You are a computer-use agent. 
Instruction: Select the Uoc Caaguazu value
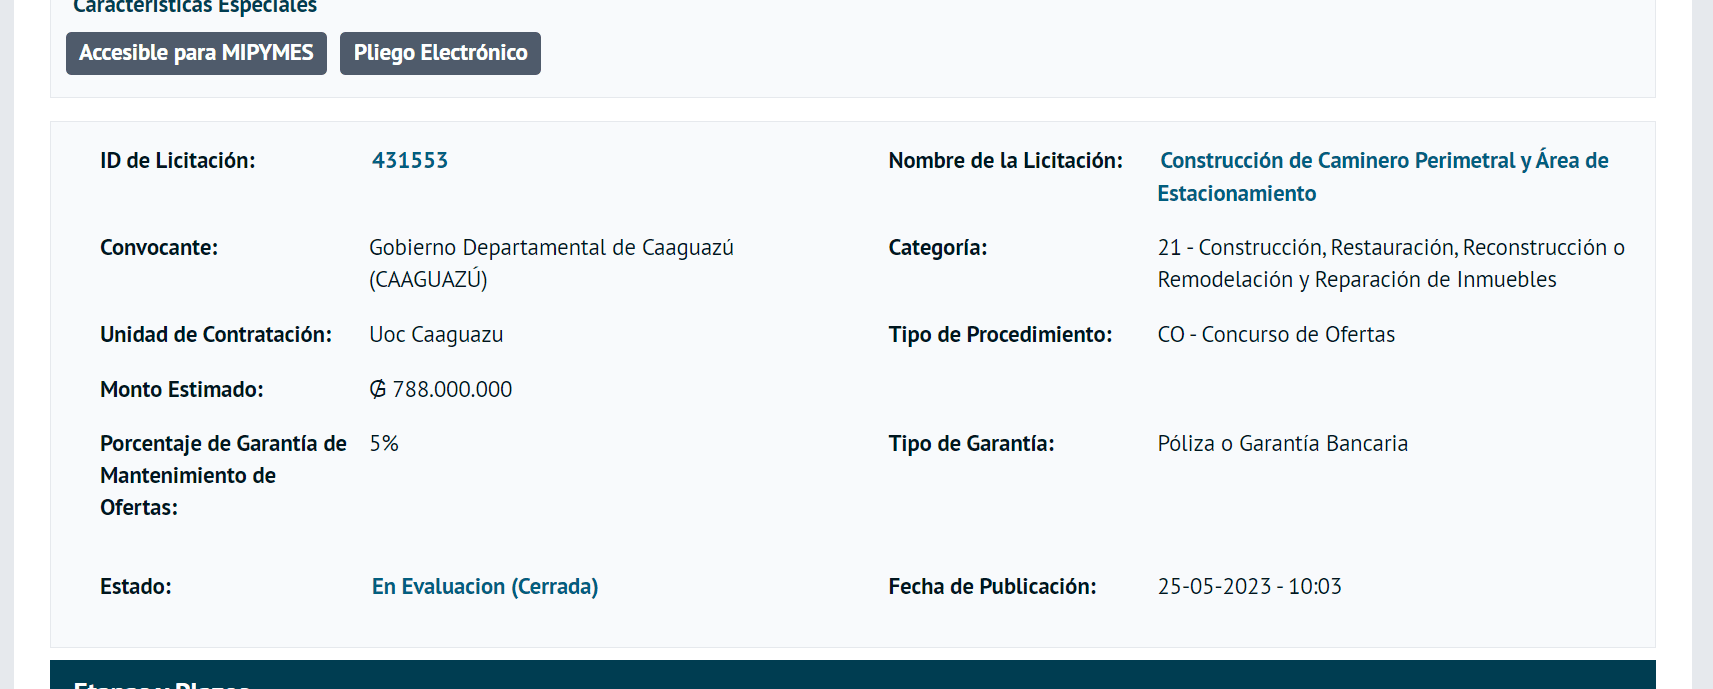(436, 335)
